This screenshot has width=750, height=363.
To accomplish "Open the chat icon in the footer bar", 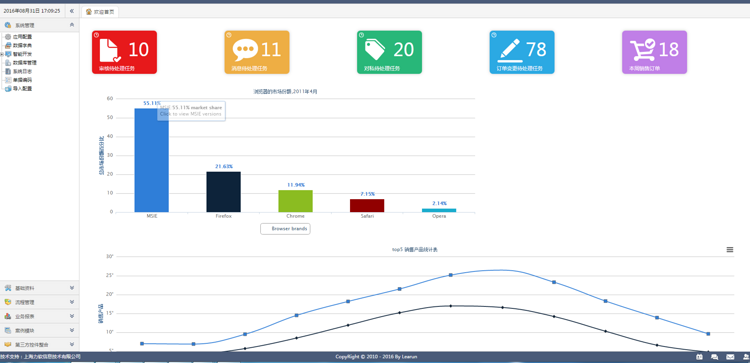I will tap(715, 357).
